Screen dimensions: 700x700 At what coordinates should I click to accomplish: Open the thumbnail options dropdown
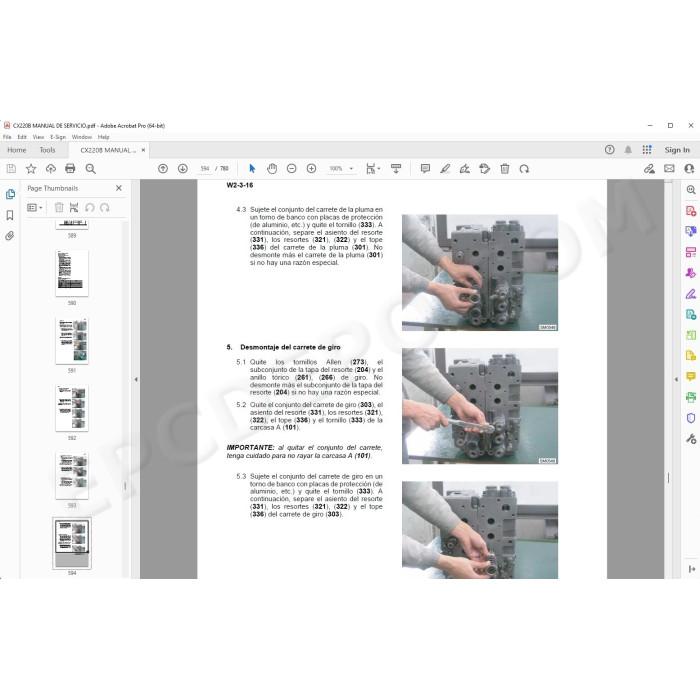[35, 208]
